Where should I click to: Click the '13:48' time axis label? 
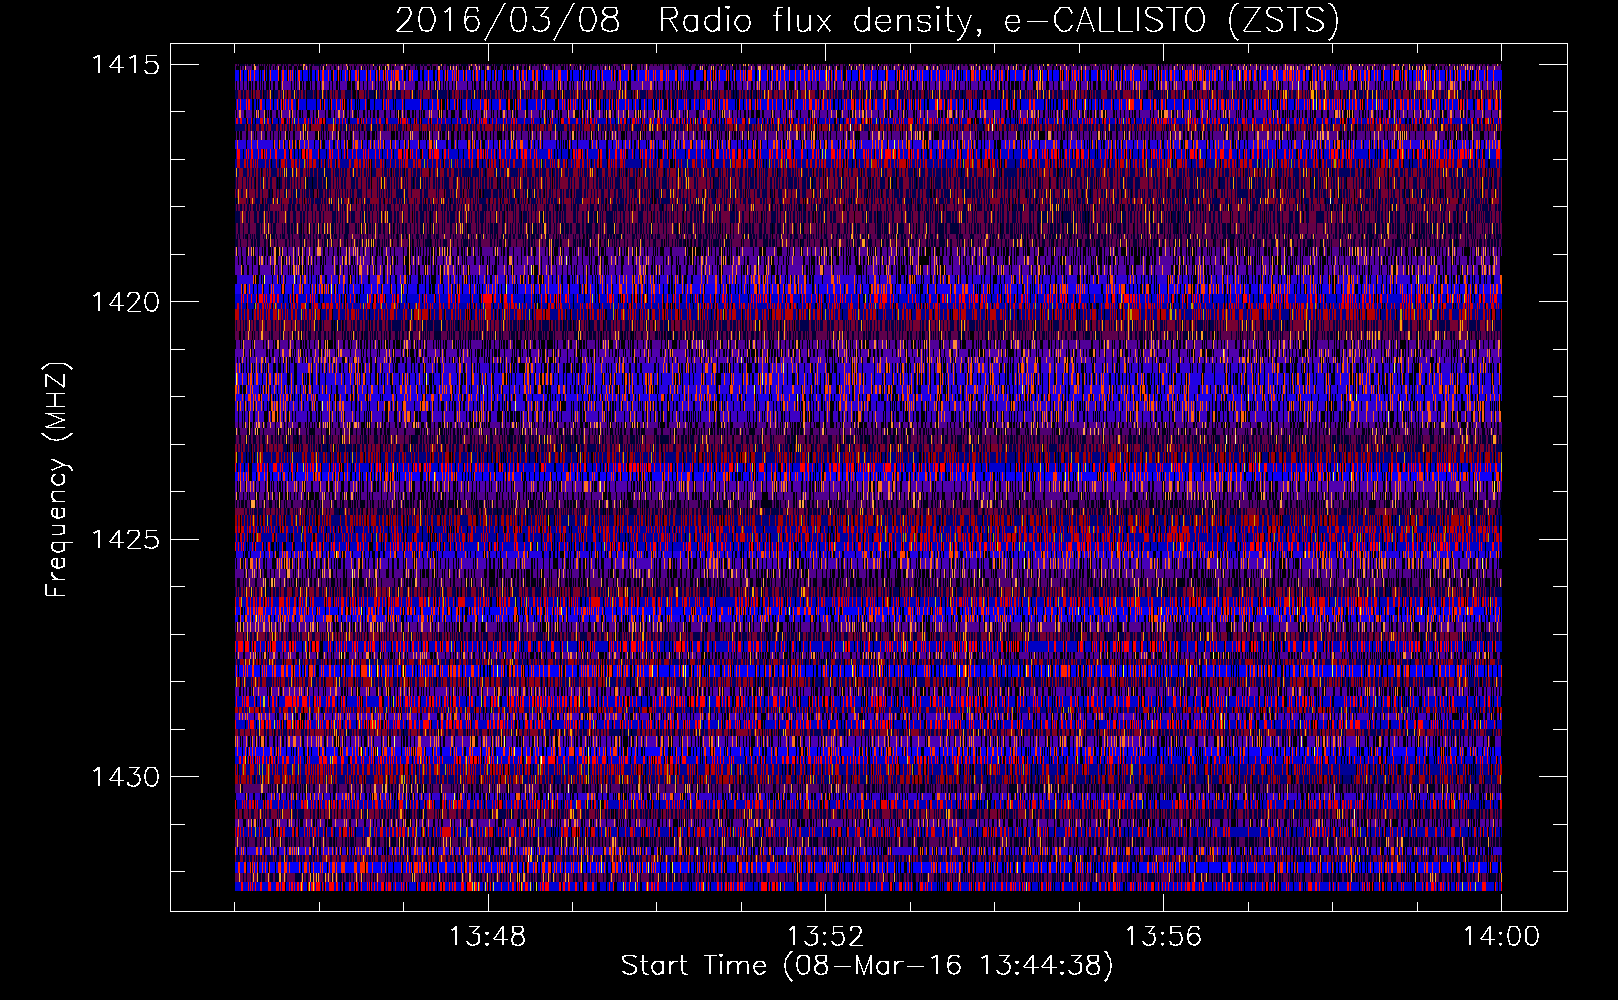click(487, 937)
